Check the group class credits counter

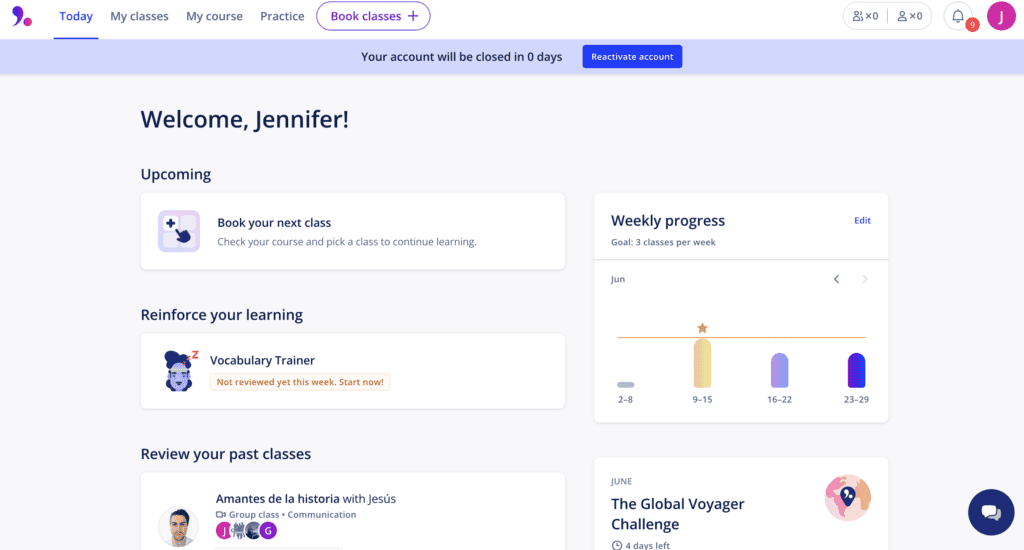click(x=865, y=16)
